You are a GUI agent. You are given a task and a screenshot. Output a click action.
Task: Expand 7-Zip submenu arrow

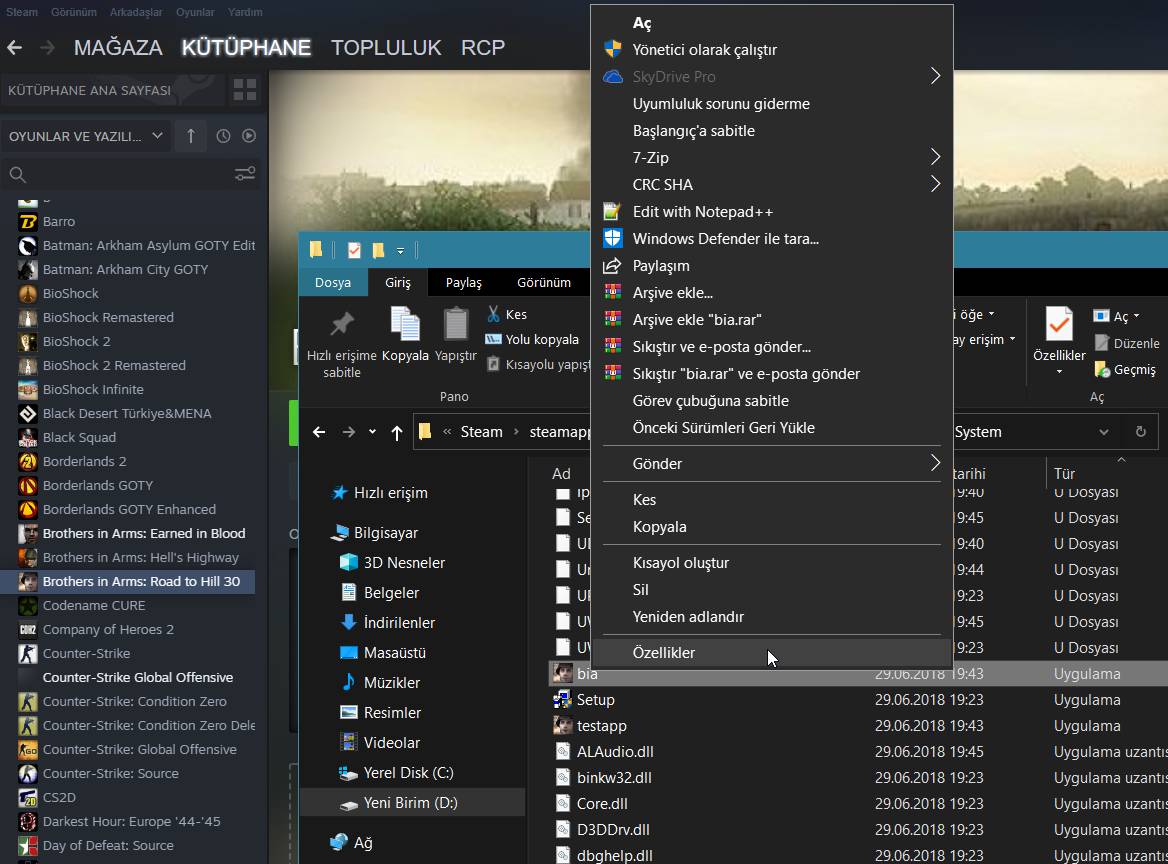point(935,157)
